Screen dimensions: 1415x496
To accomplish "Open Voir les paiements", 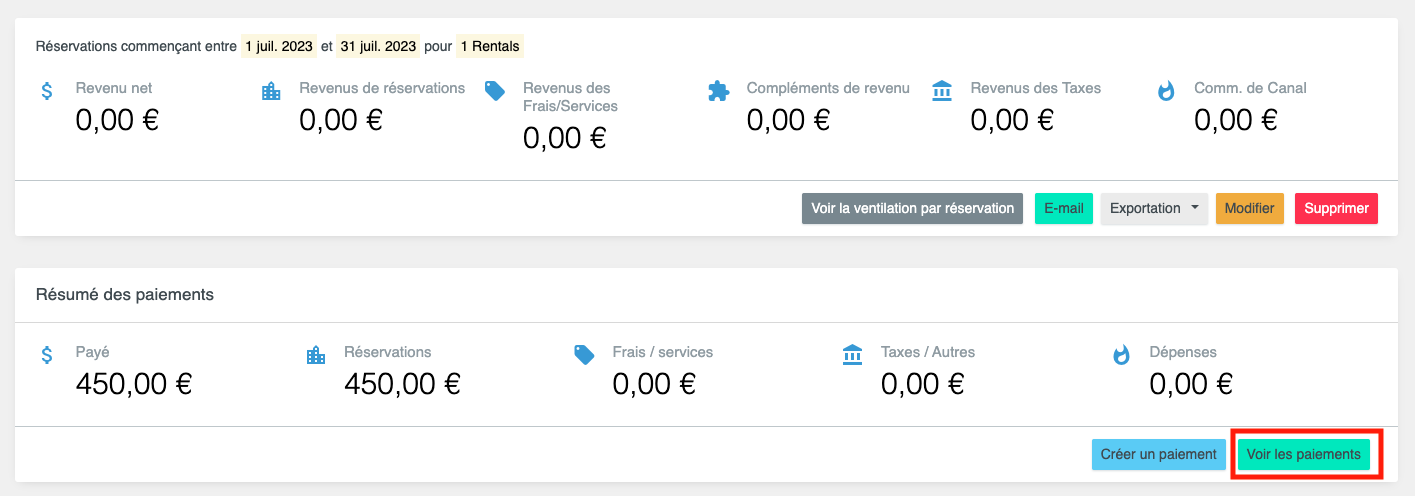I will 1303,455.
